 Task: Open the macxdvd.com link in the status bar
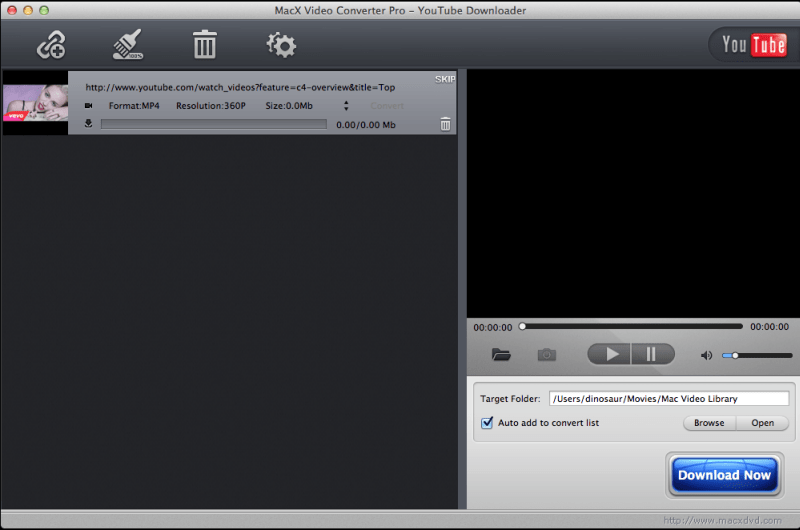[722, 520]
